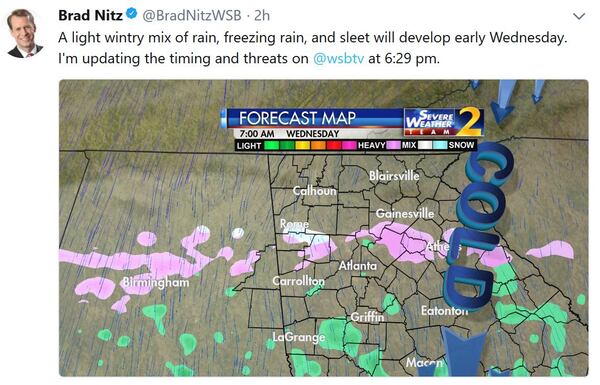The image size is (600, 385).
Task: Click the Gainesville label on the map
Action: (405, 213)
